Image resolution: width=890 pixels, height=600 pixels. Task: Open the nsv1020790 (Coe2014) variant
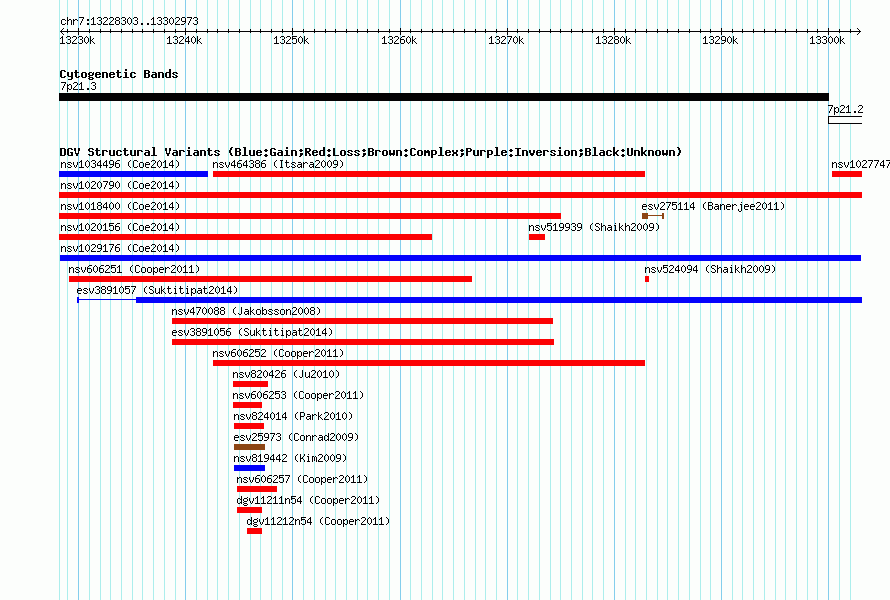pos(460,195)
